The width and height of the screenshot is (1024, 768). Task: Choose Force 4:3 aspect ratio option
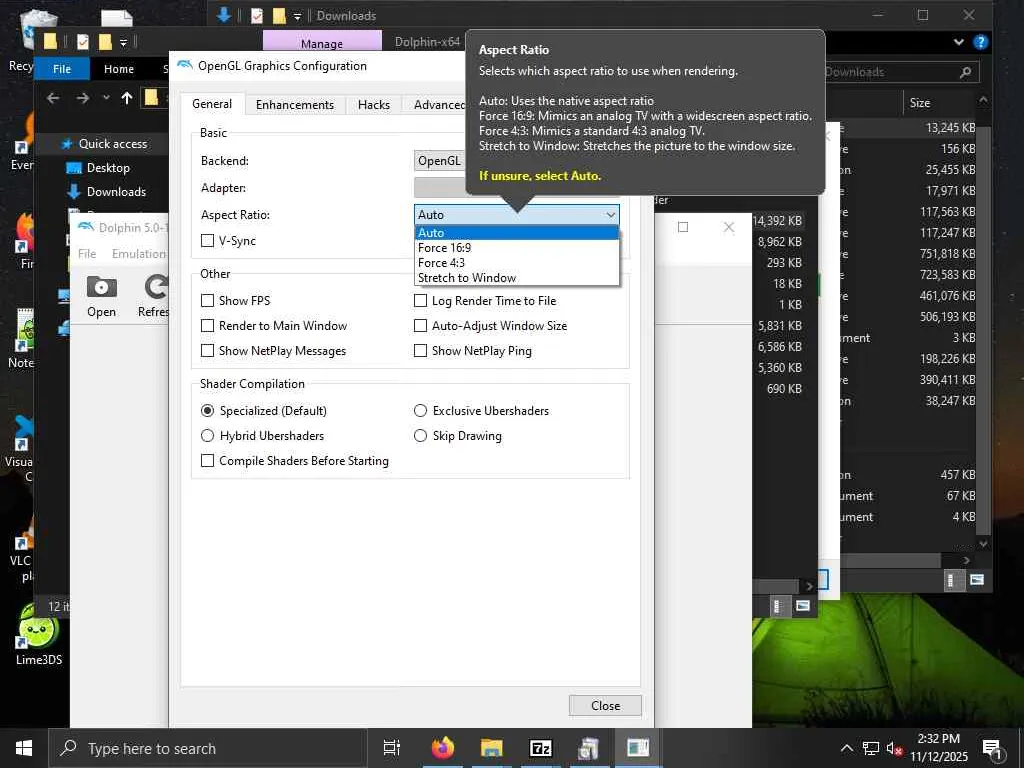pyautogui.click(x=517, y=263)
